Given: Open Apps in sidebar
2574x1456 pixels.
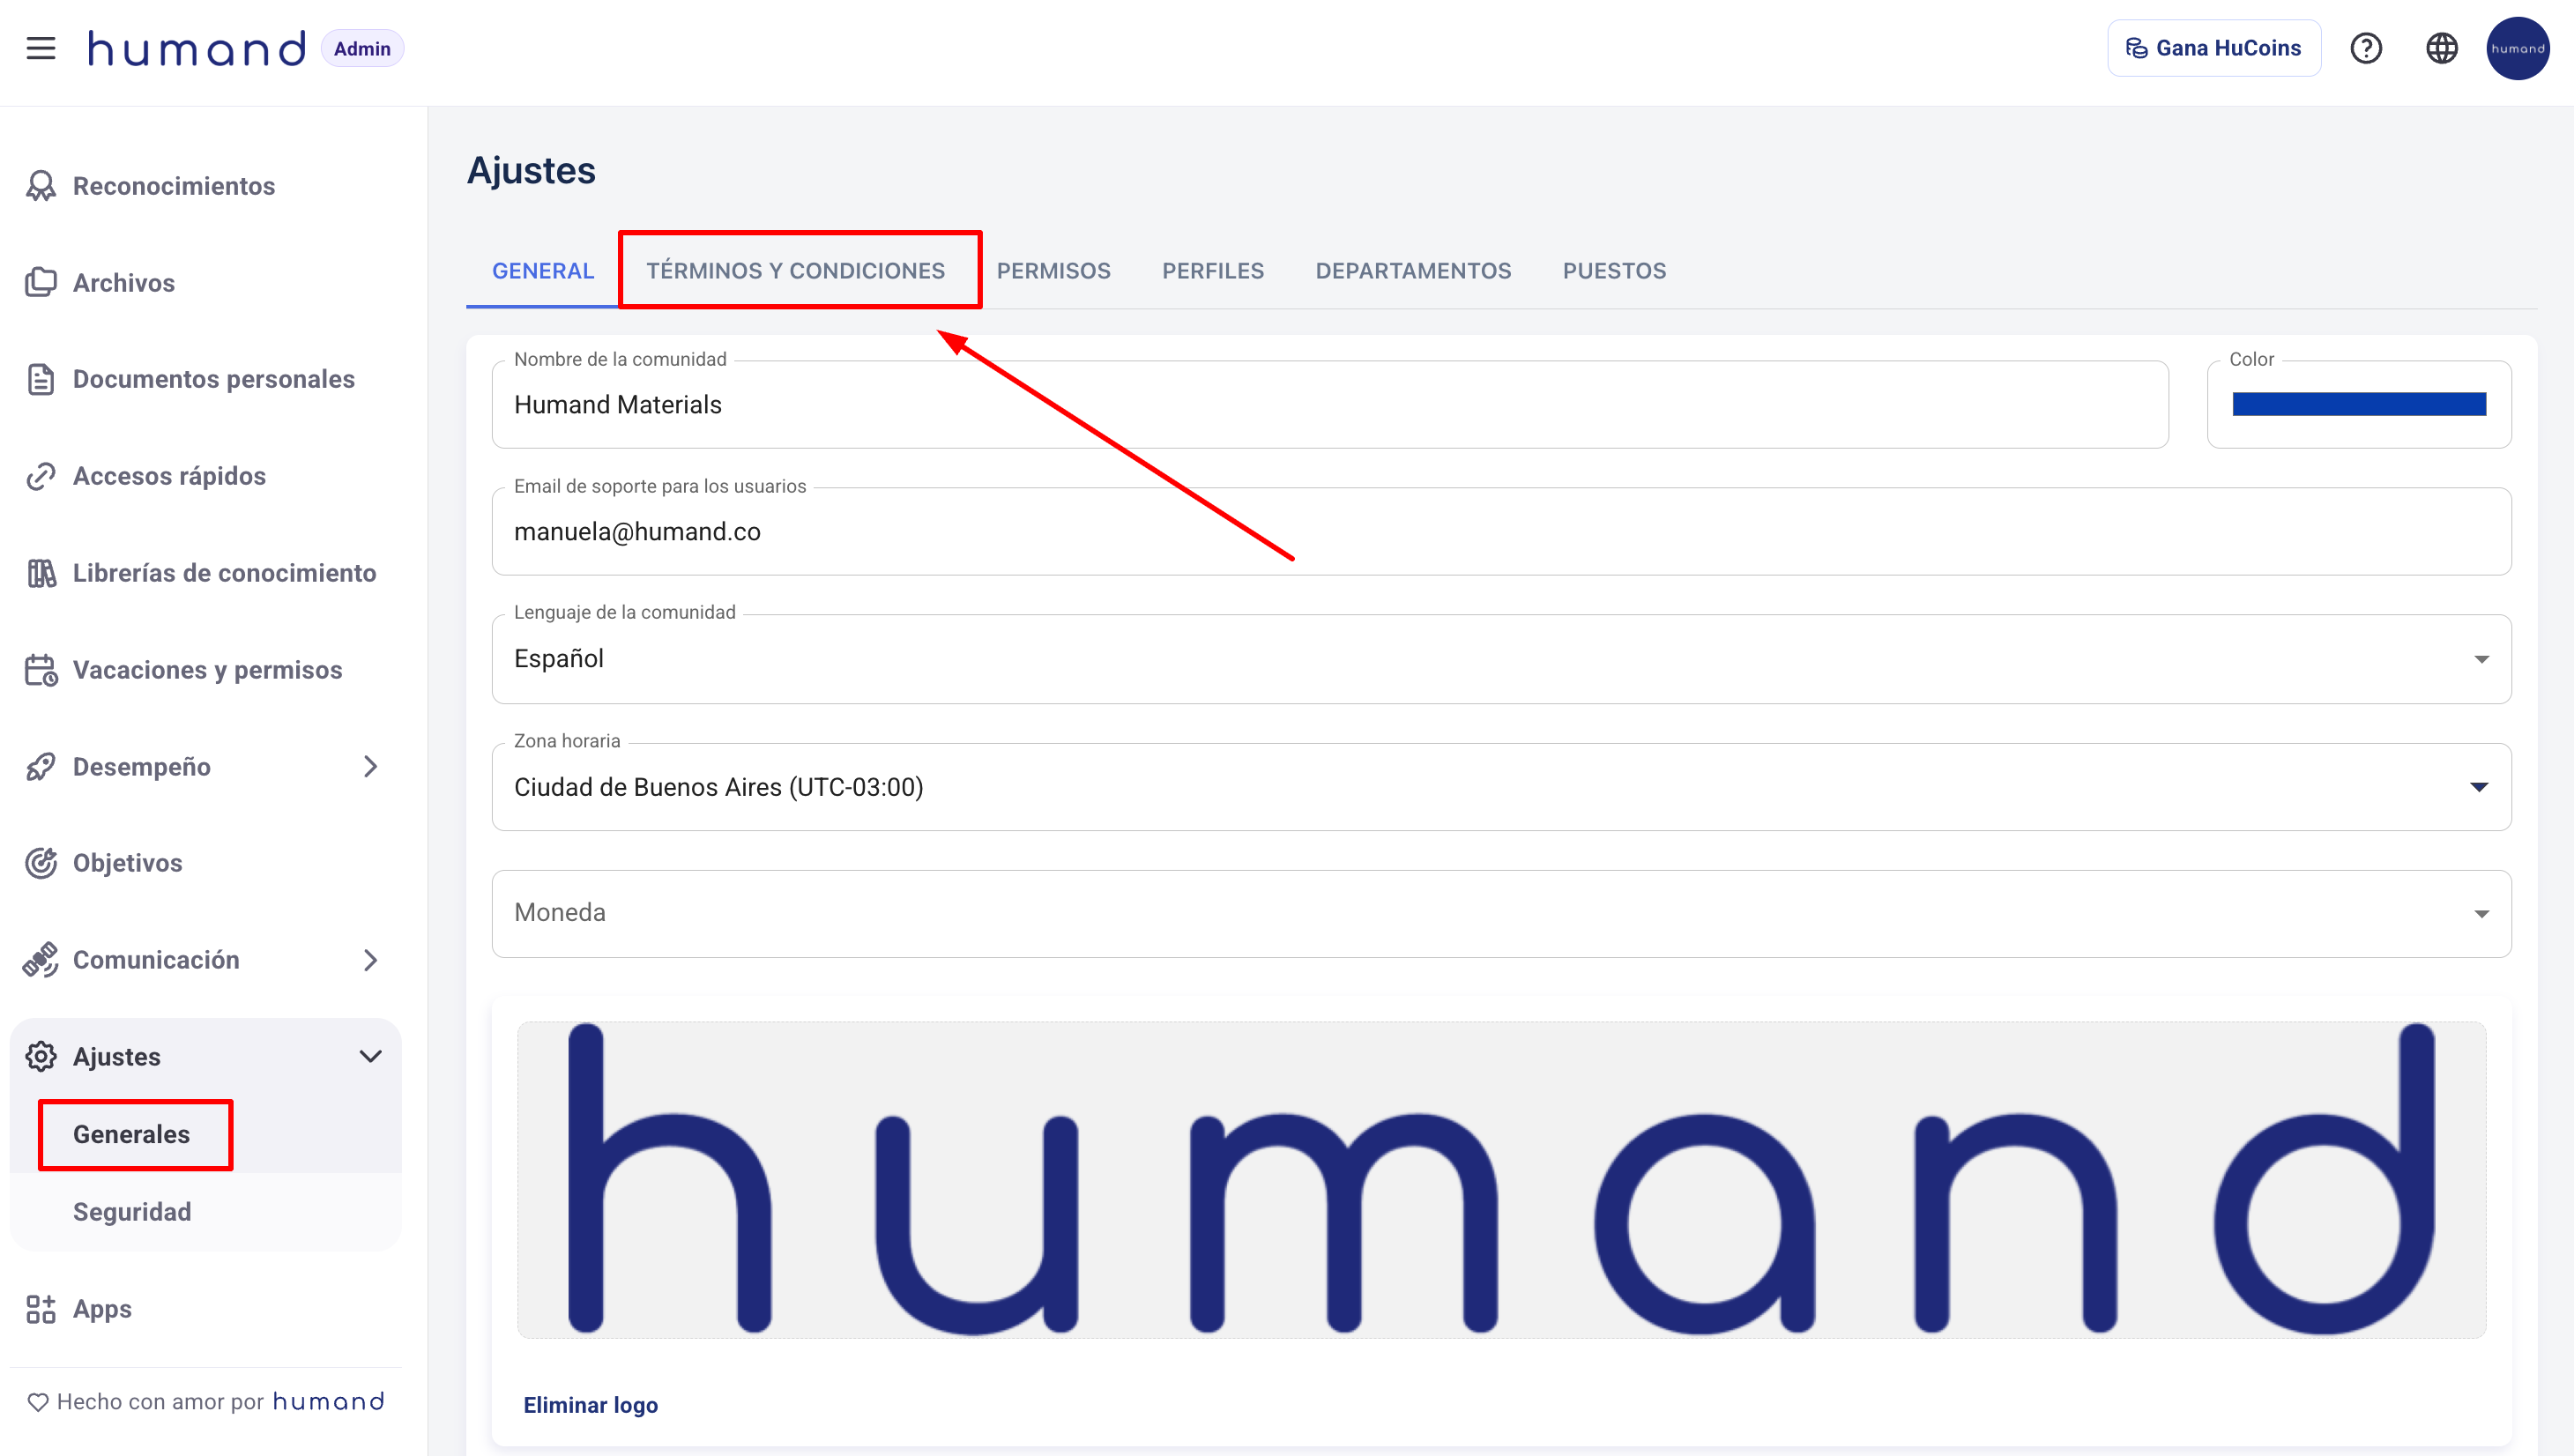Looking at the screenshot, I should [x=102, y=1309].
